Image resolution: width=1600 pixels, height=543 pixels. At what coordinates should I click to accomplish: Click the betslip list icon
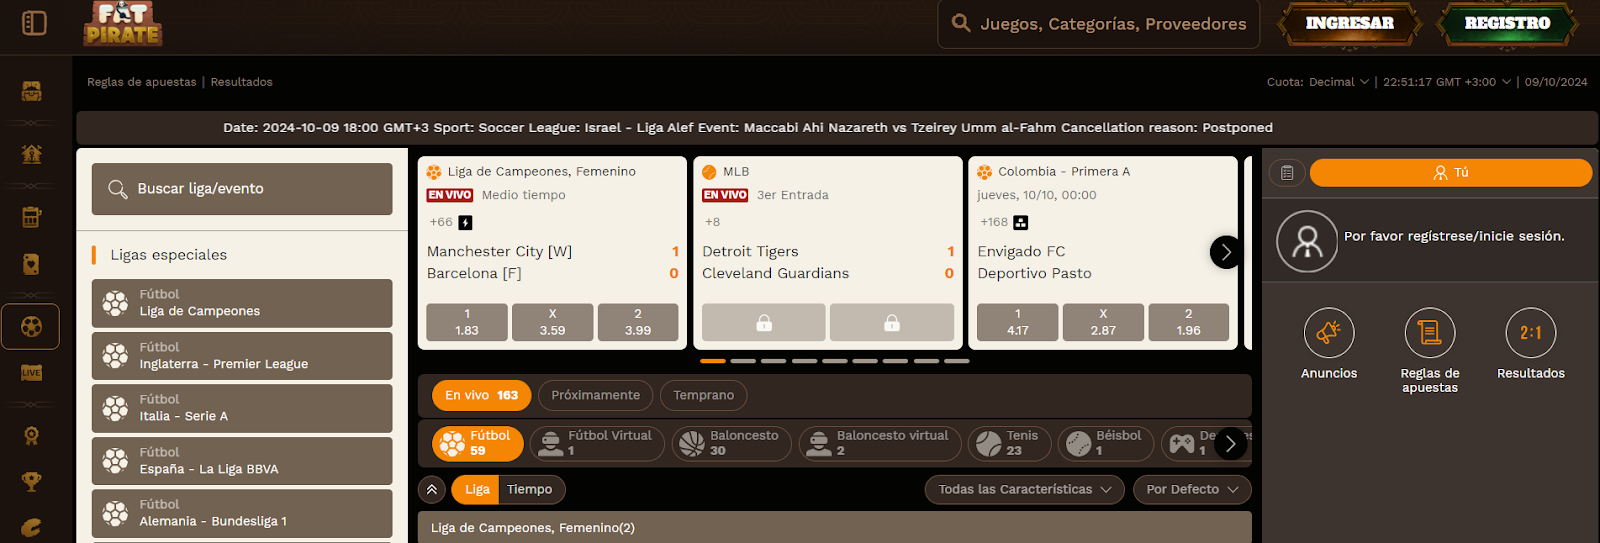(1287, 173)
